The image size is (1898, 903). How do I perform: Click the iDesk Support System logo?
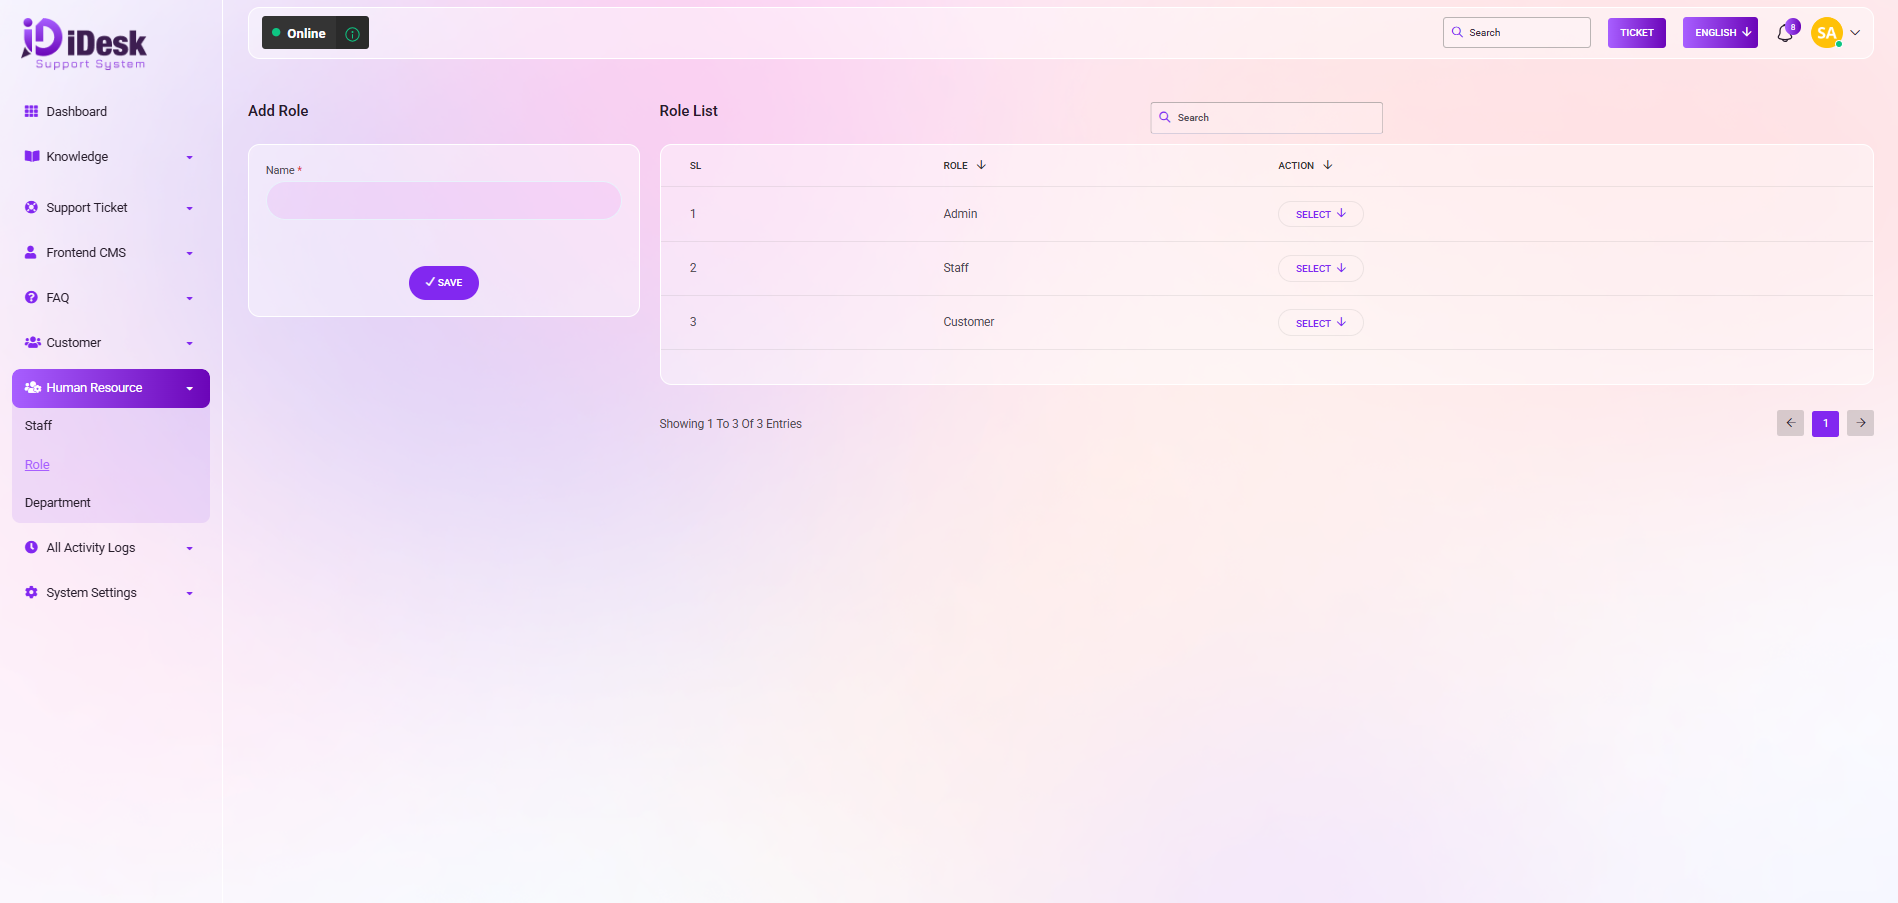(x=84, y=44)
